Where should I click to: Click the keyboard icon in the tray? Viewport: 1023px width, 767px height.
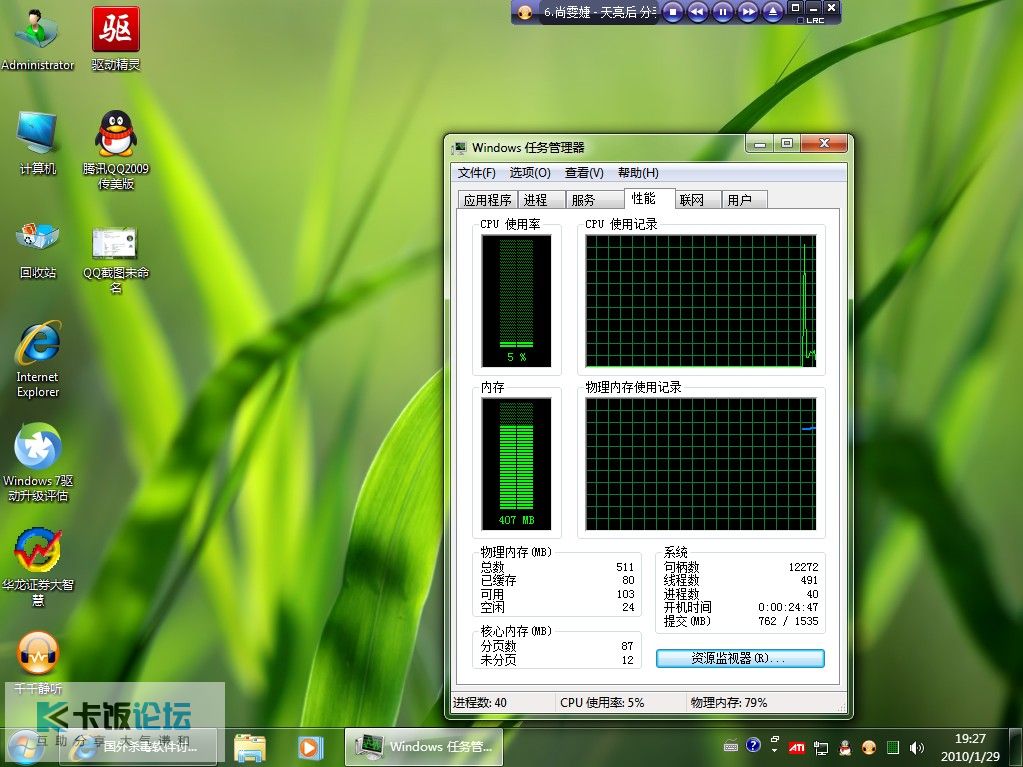point(731,746)
